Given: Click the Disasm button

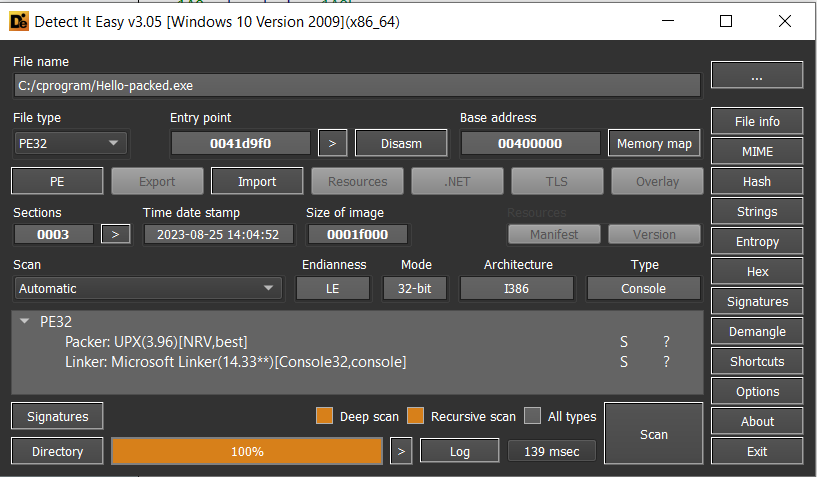Looking at the screenshot, I should tap(401, 143).
